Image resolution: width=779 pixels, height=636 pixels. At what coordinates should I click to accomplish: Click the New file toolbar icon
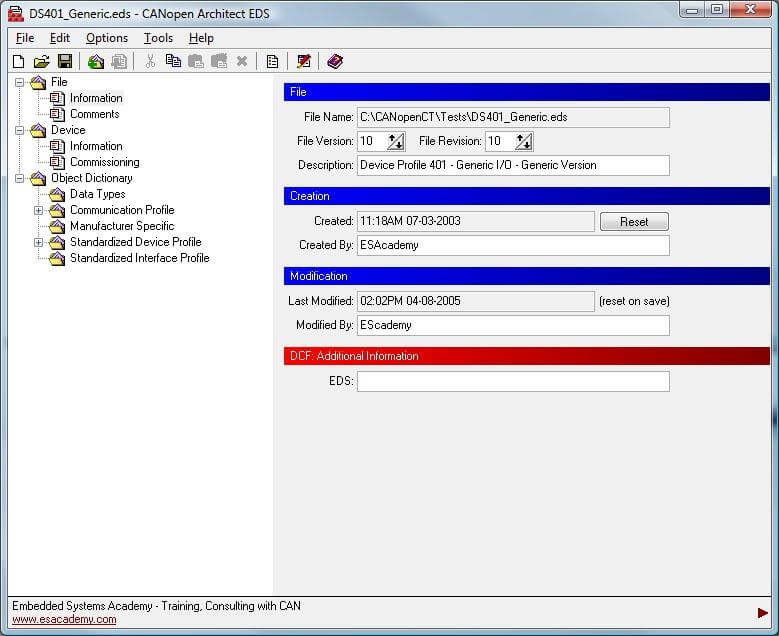pos(18,62)
